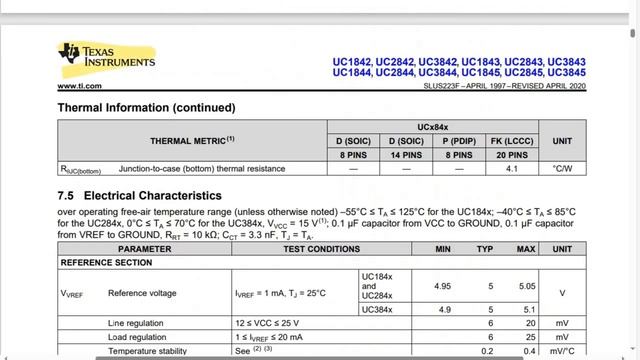
Task: Click the MIN column header
Action: point(443,249)
